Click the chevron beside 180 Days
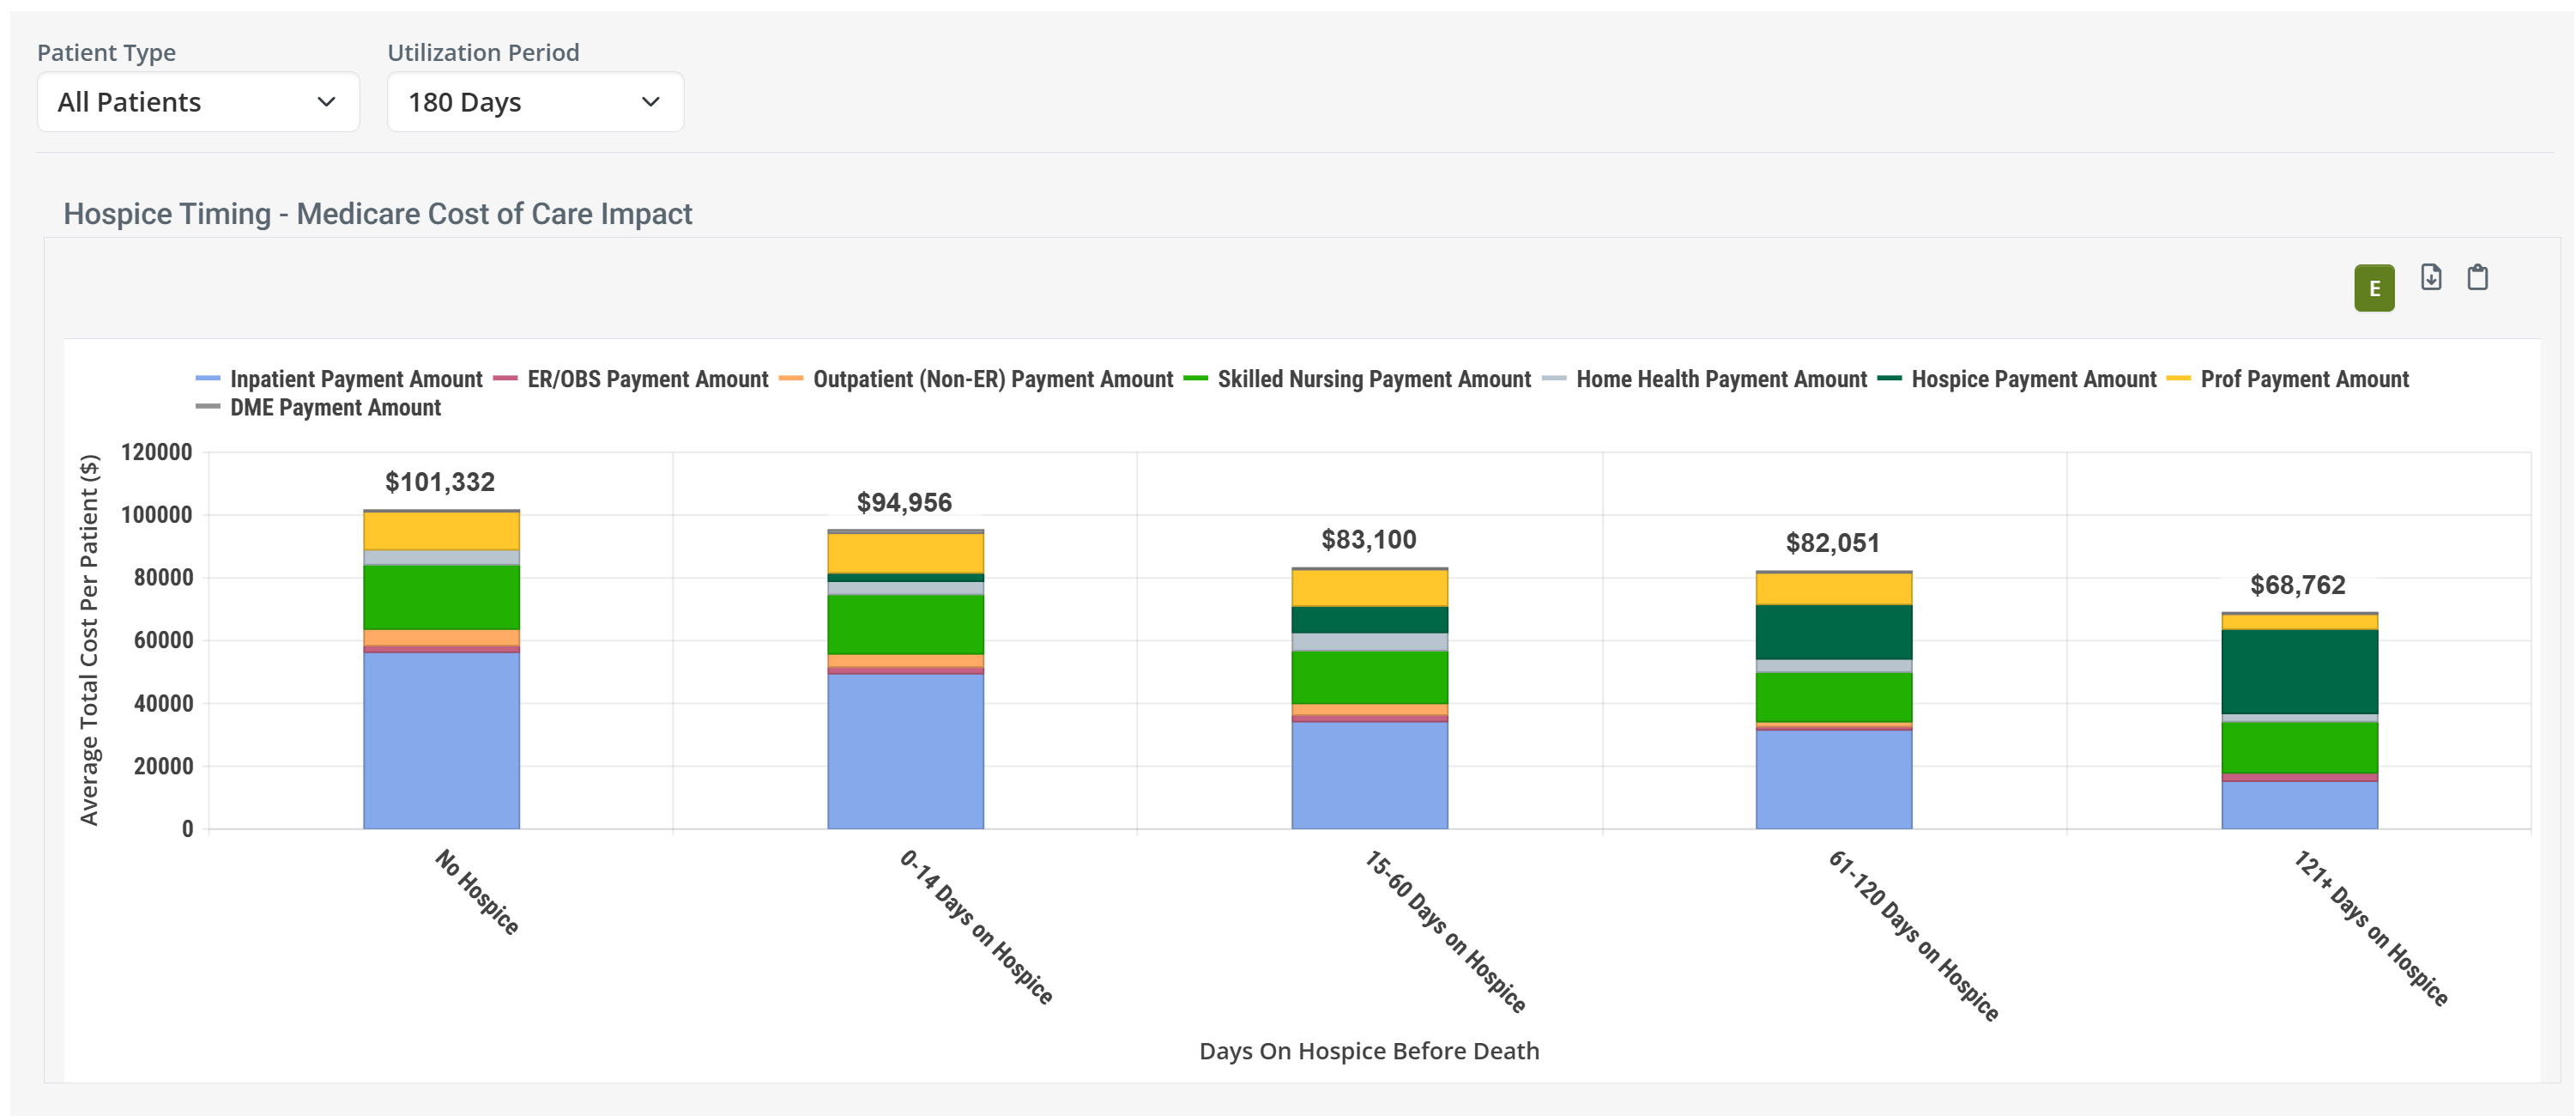This screenshot has width=2576, height=1116. (x=651, y=102)
